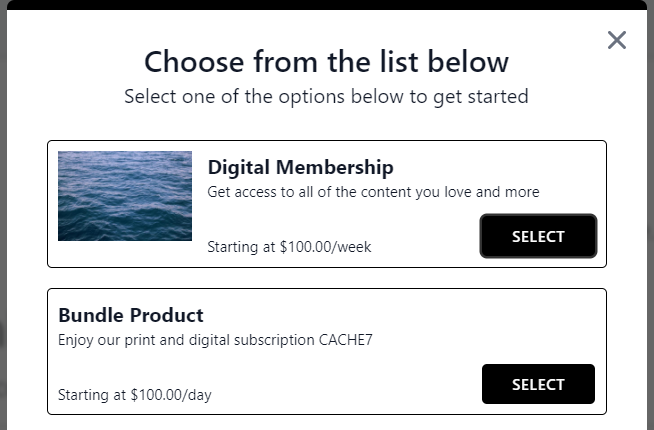Click the white gap between the two cards
The height and width of the screenshot is (430, 654).
pyautogui.click(x=327, y=278)
